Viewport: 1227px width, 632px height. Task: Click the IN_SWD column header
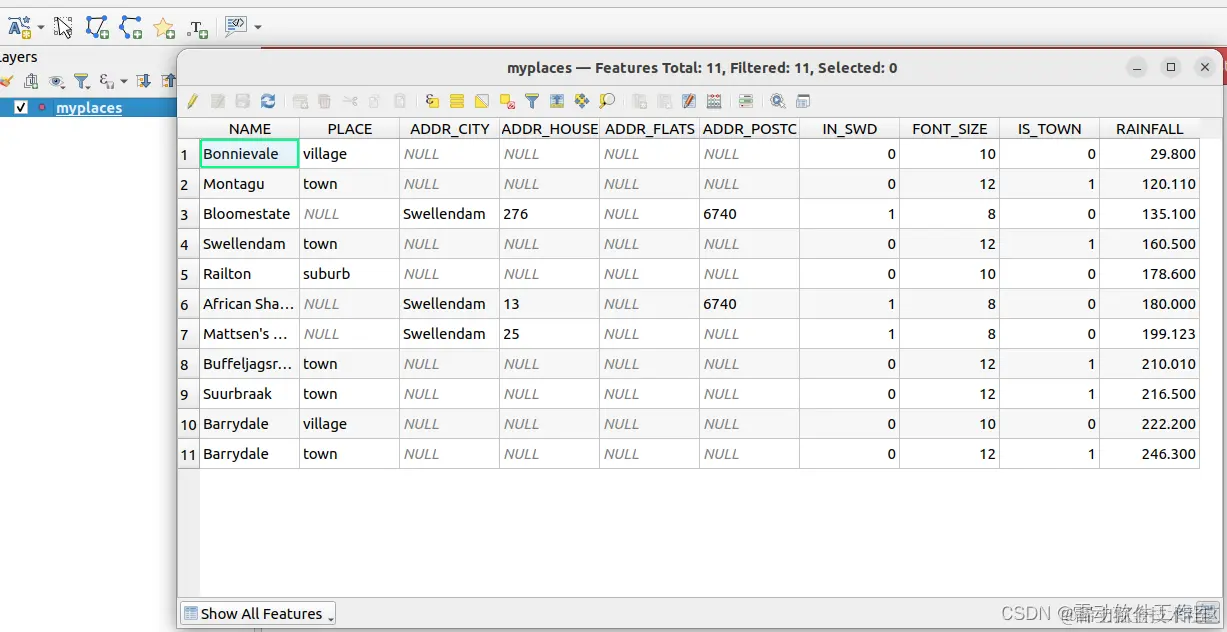click(850, 128)
